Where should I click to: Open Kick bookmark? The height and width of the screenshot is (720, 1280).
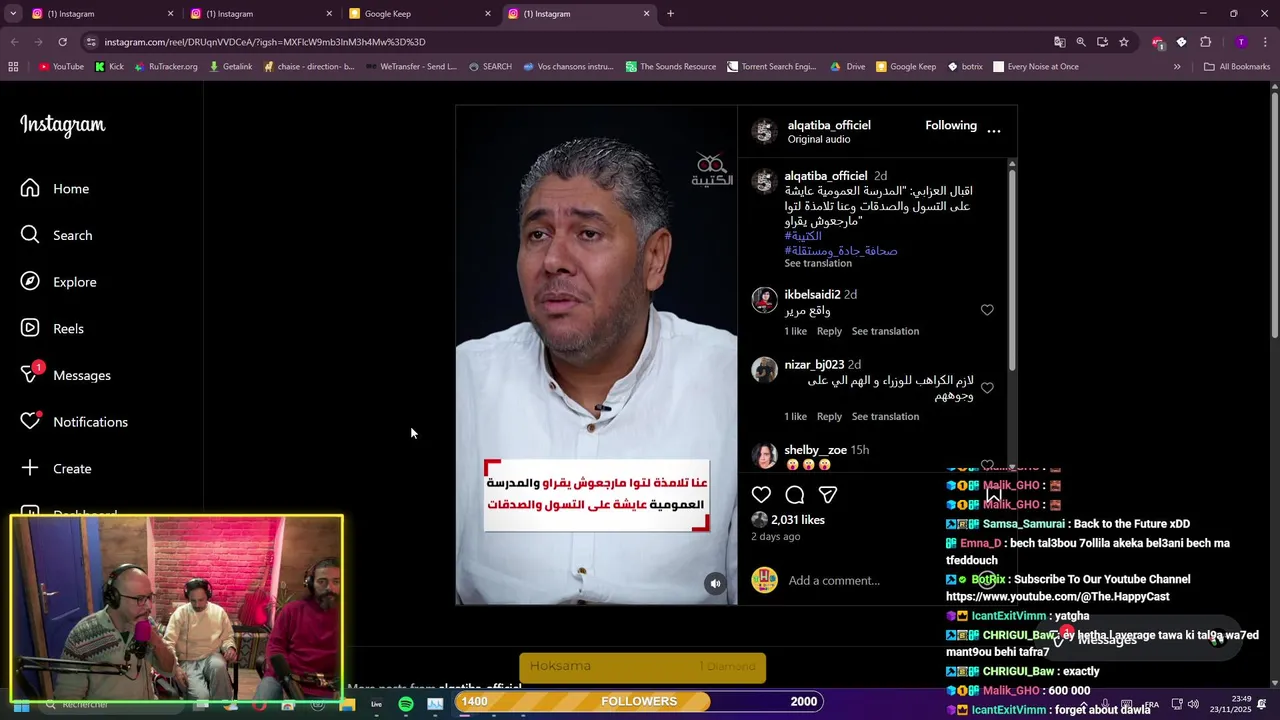109,67
